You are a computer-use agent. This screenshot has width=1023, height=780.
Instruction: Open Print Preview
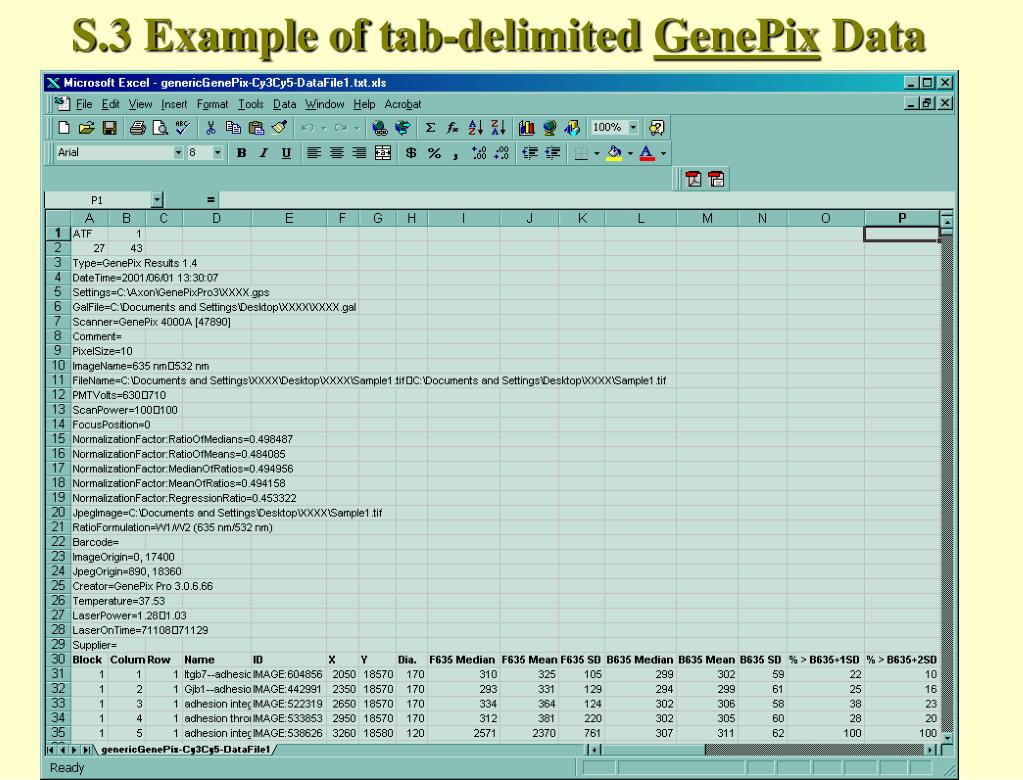click(160, 128)
